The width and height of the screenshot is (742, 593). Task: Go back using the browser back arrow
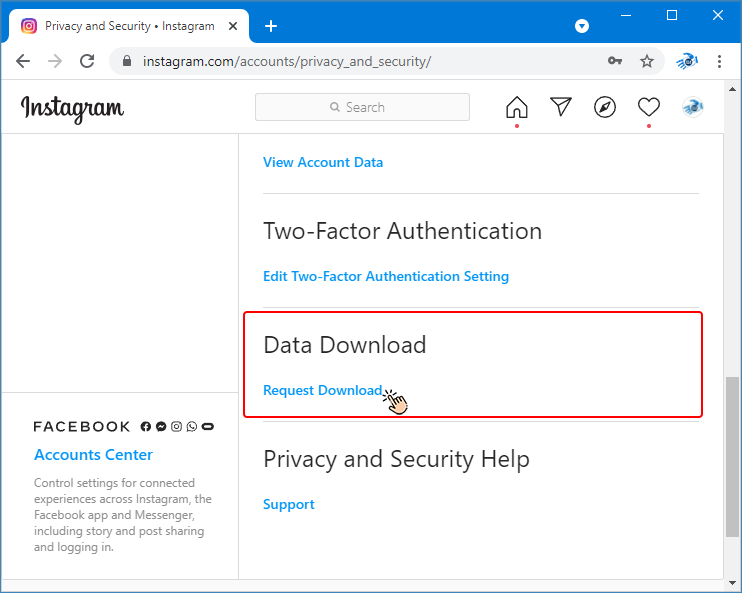click(23, 61)
